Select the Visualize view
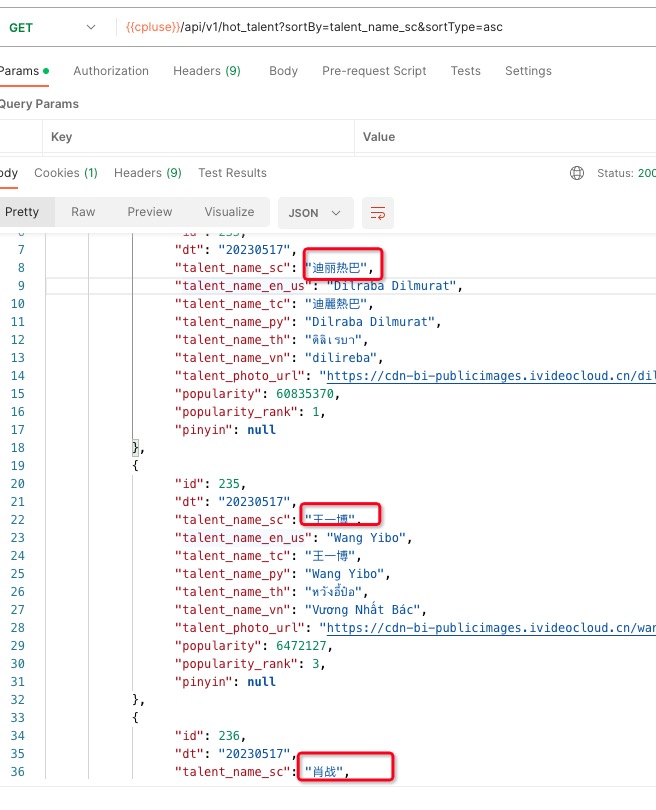656x810 pixels. [x=229, y=212]
